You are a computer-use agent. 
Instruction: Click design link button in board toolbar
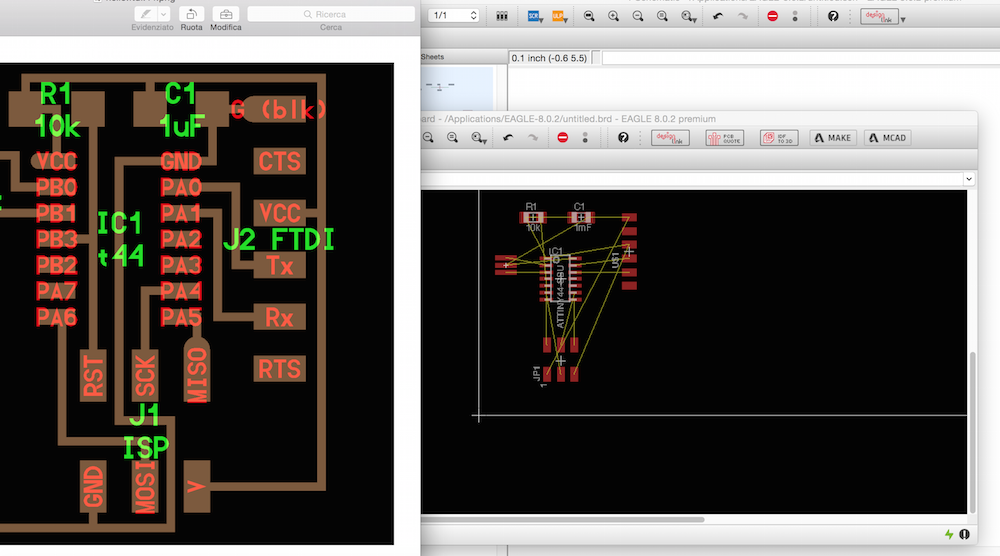click(x=670, y=138)
